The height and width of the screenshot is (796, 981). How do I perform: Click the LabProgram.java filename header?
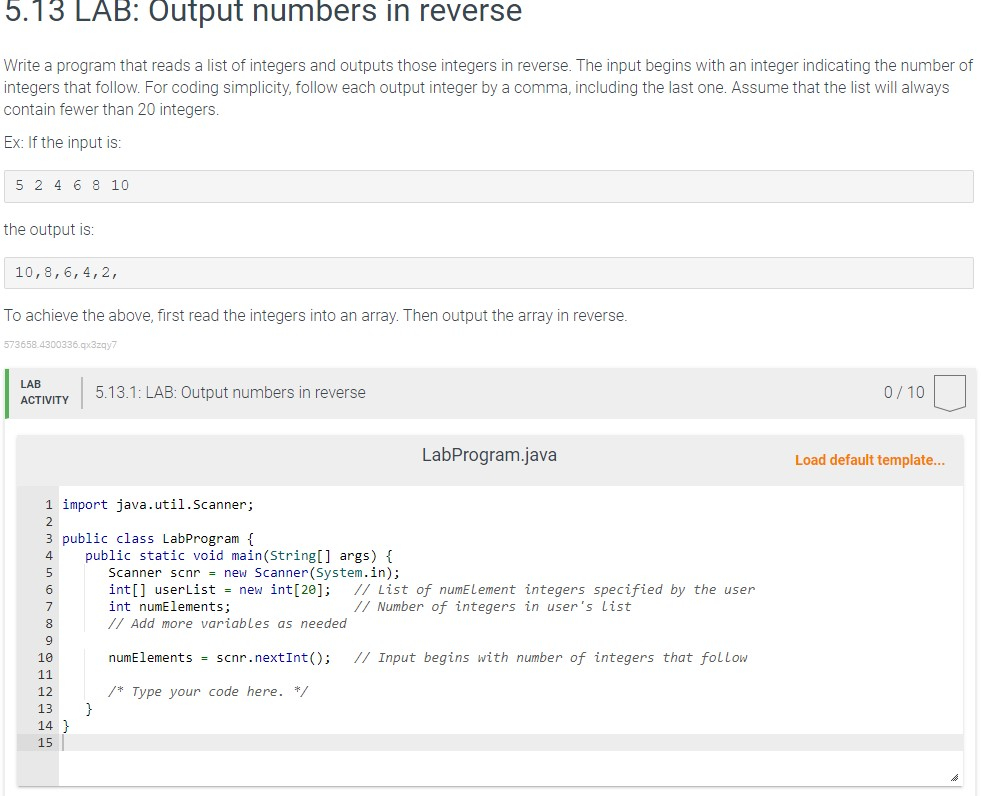[489, 455]
